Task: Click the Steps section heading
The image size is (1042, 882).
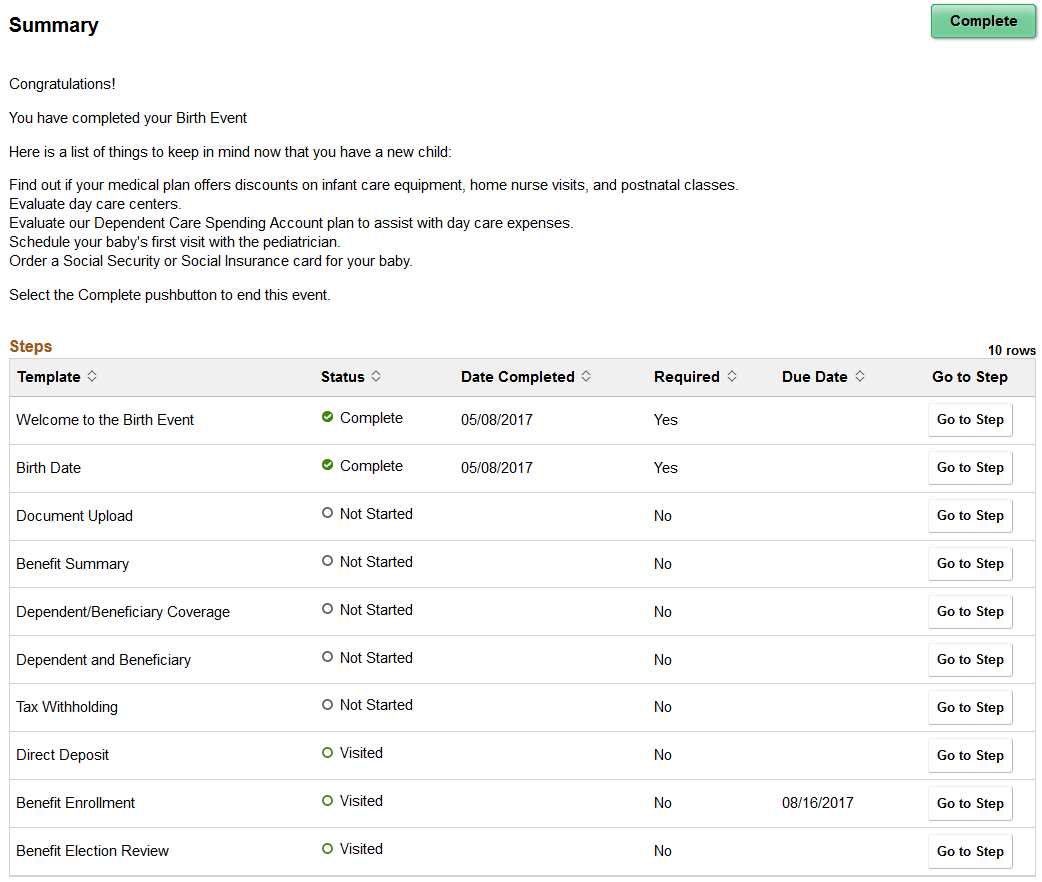Action: [x=30, y=346]
